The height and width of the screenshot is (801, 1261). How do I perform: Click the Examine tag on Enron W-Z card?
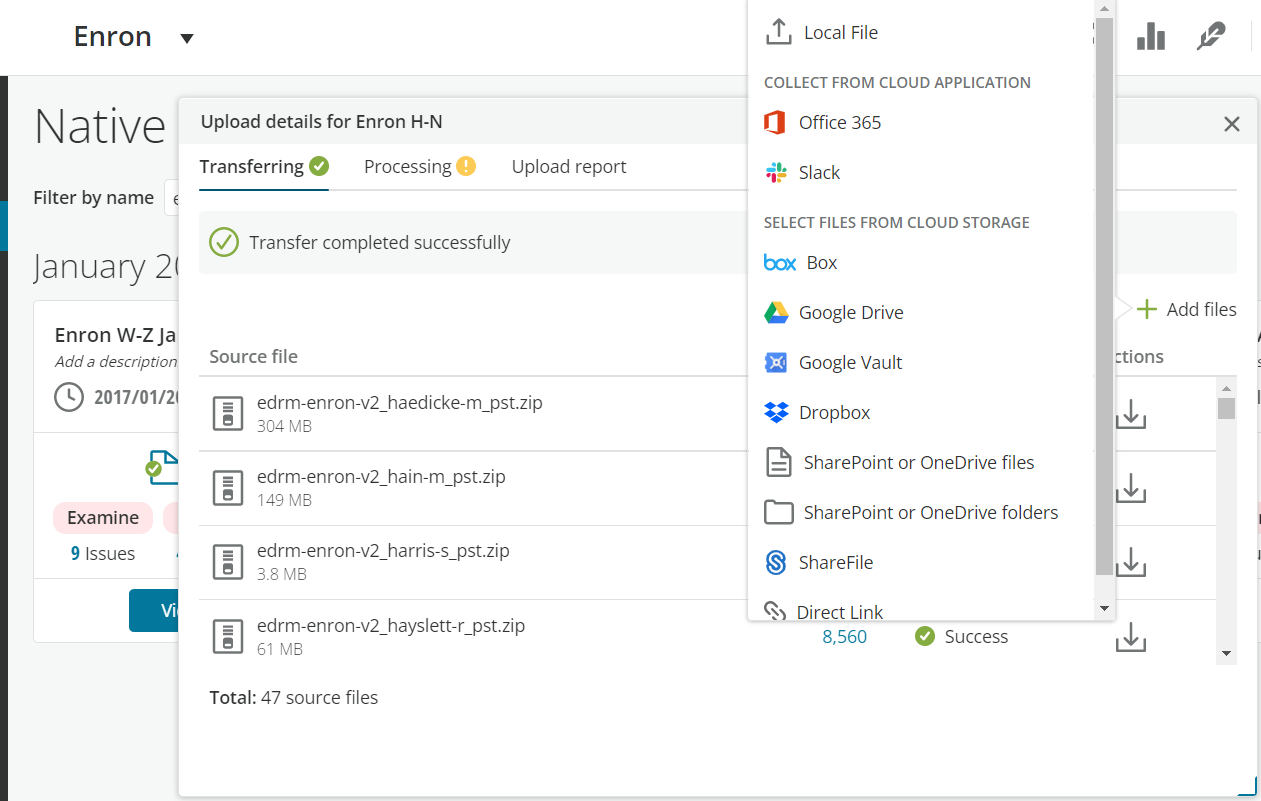point(103,517)
